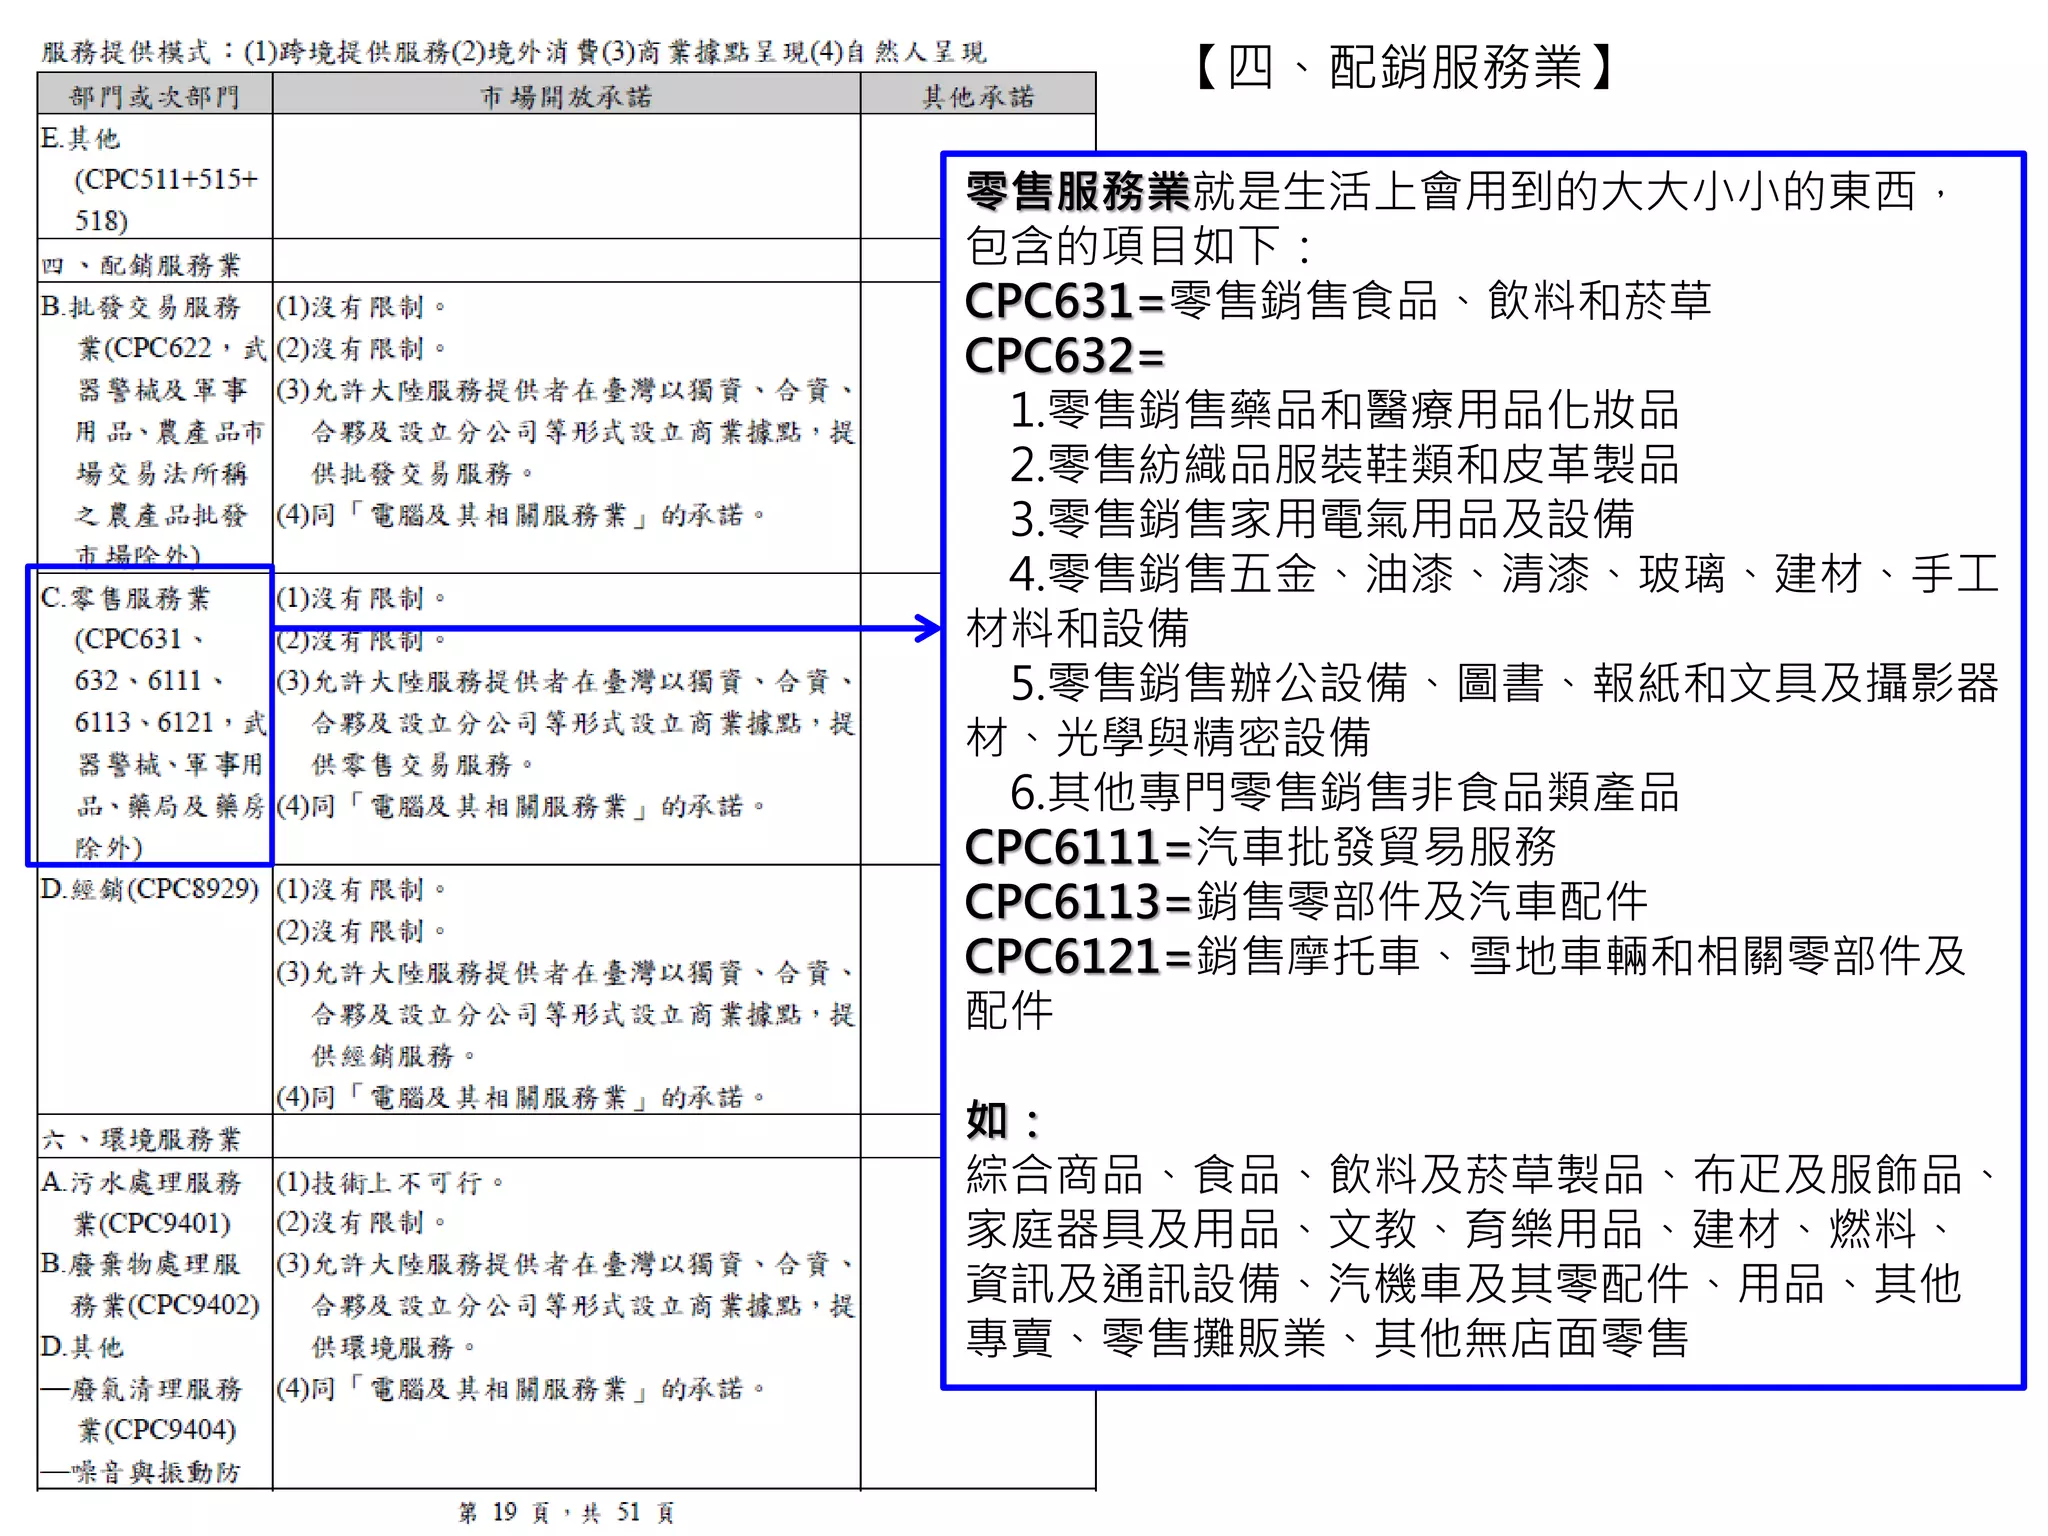Click the section row 四、配銷服務業
Image resolution: width=2048 pixels, height=1536 pixels.
141,265
